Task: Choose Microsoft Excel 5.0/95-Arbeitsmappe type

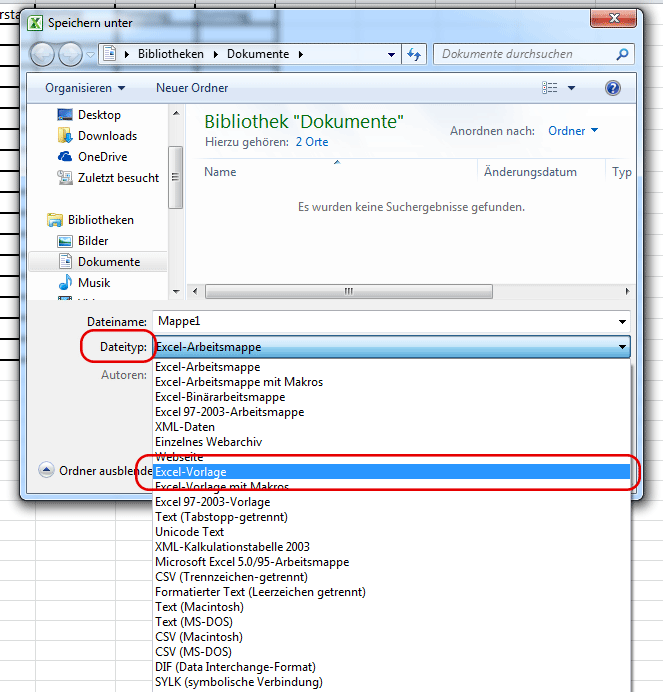Action: (392, 562)
